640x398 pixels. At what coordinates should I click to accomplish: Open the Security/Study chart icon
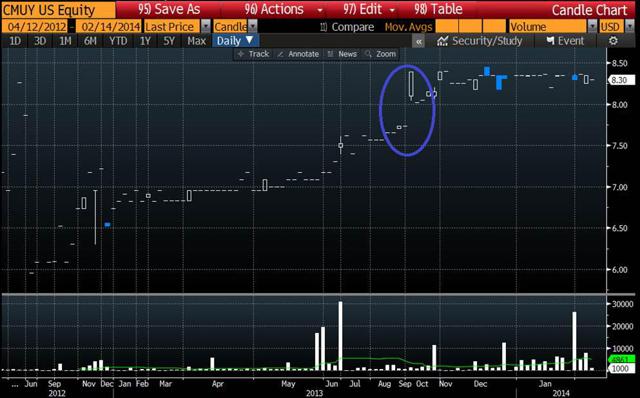click(442, 41)
